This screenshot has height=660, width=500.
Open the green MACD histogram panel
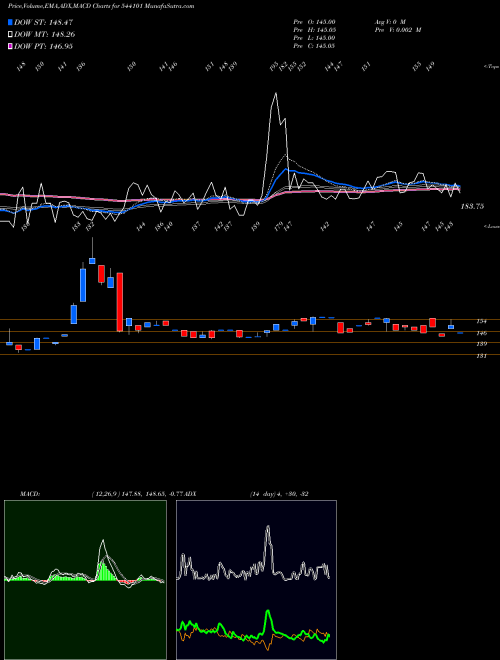click(85, 580)
